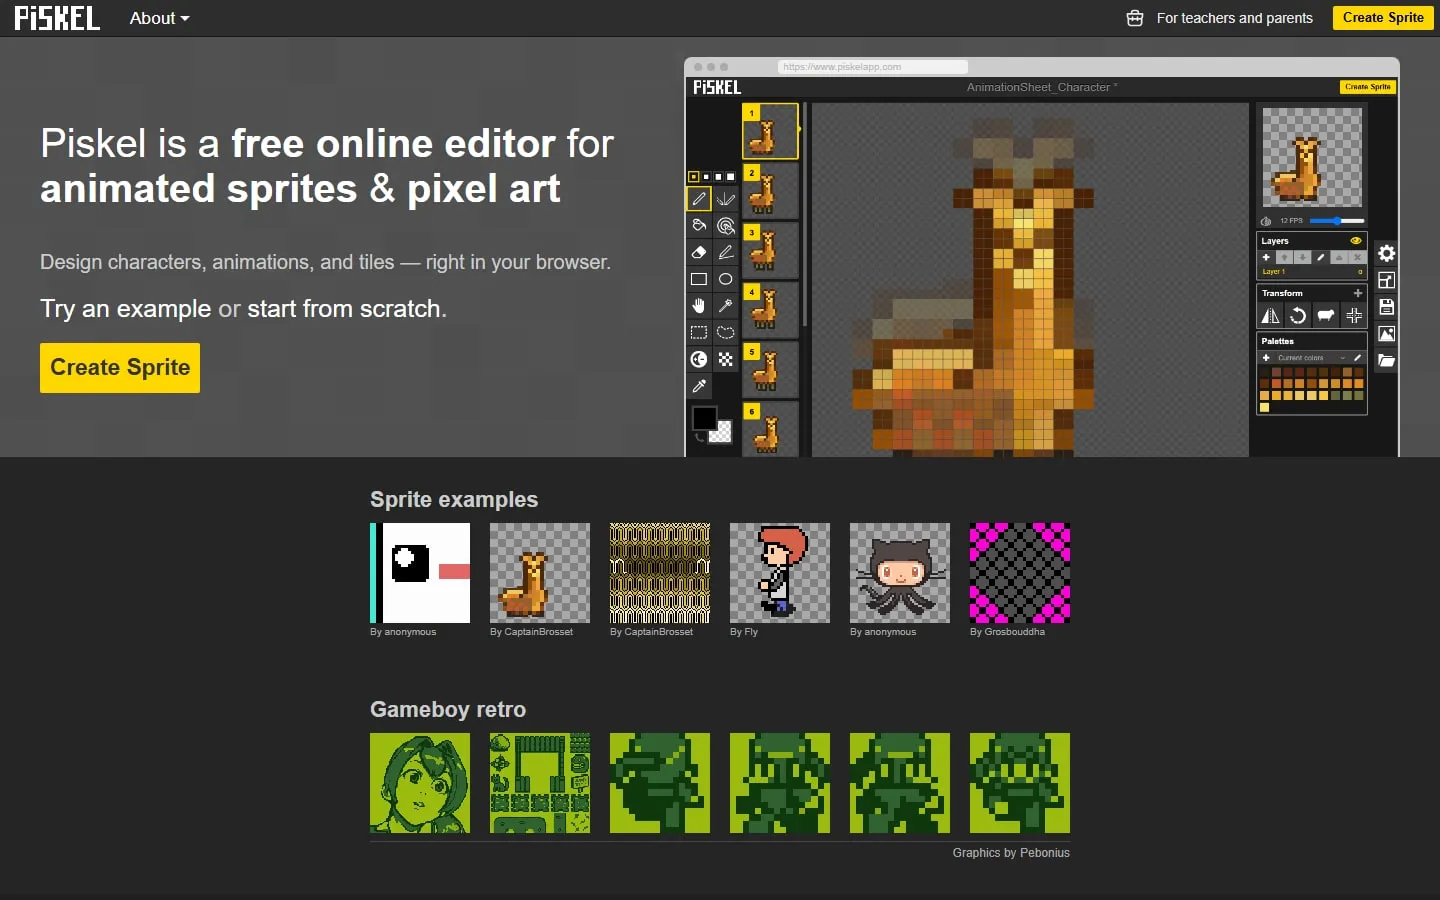Select the Vertical mirror pen tool
The height and width of the screenshot is (900, 1440).
click(x=726, y=198)
